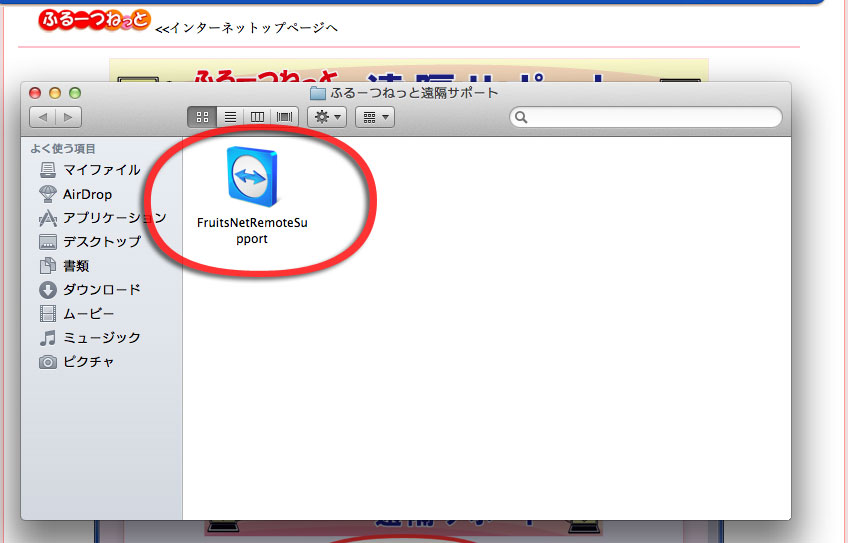The height and width of the screenshot is (543, 848).
Task: Click the よく使う項目 sidebar header
Action: [x=63, y=149]
